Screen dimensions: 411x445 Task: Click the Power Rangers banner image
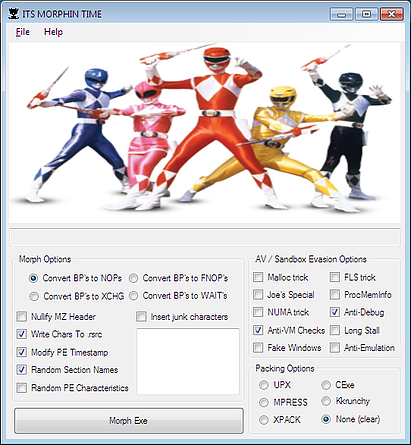pos(205,132)
